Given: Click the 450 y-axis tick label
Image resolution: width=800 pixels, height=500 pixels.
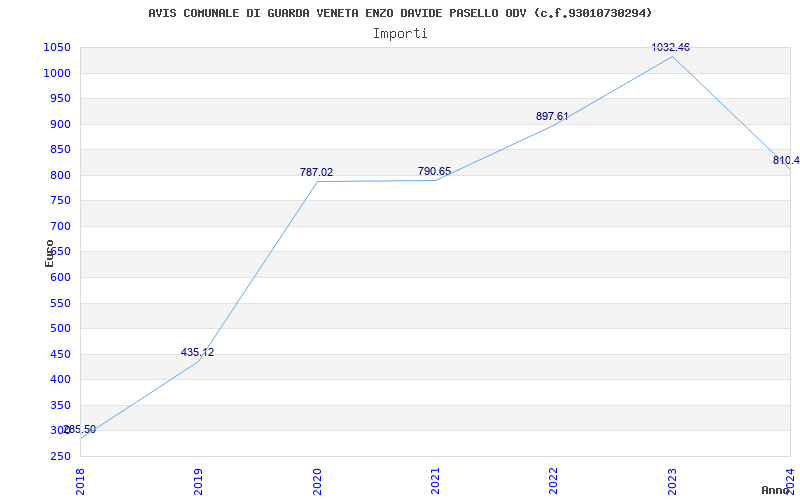Looking at the screenshot, I should click(x=60, y=355).
